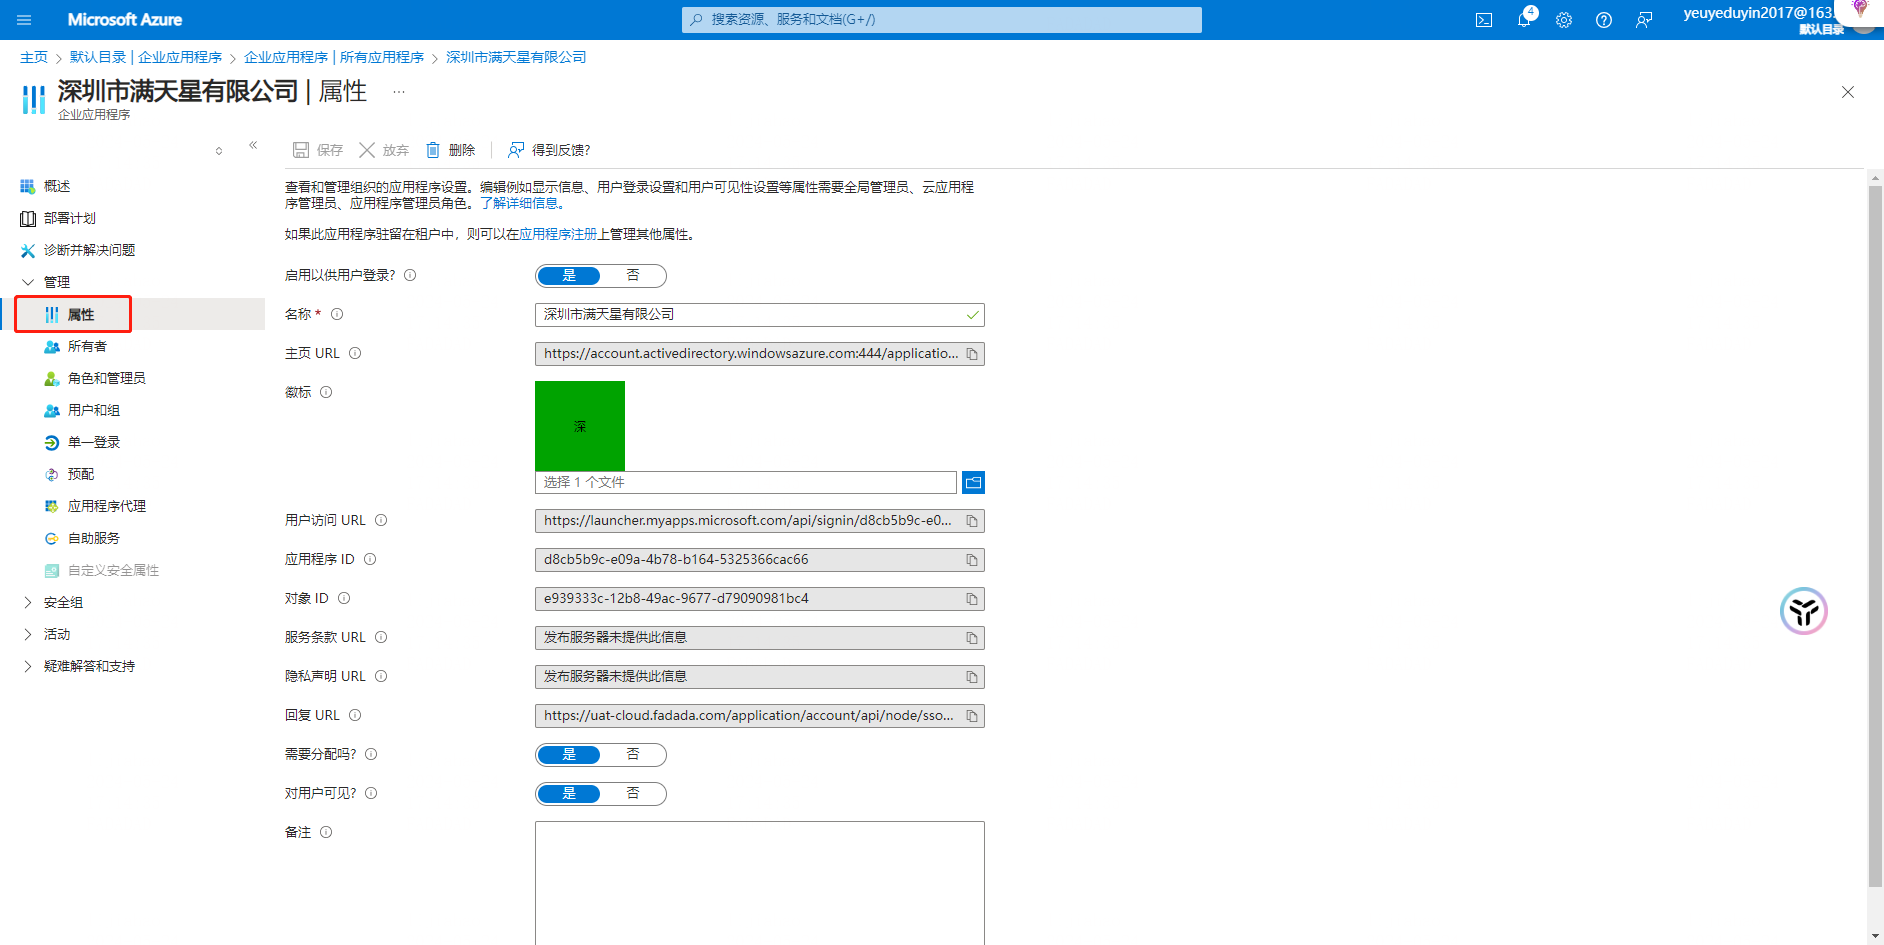The height and width of the screenshot is (945, 1884).
Task: Set 需要分配吗 to 是
Action: 569,755
